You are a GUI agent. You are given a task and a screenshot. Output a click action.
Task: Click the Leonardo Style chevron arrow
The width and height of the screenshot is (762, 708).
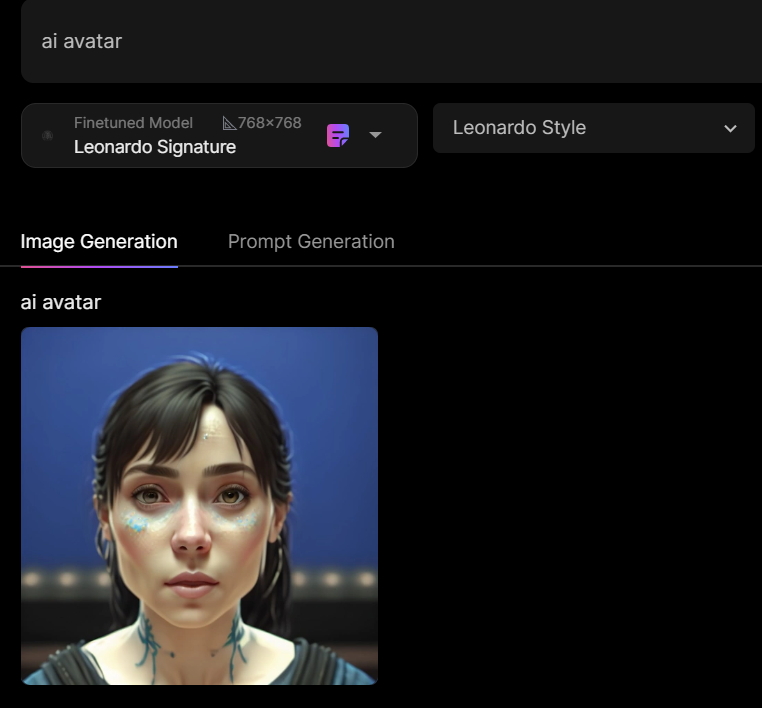pyautogui.click(x=730, y=128)
